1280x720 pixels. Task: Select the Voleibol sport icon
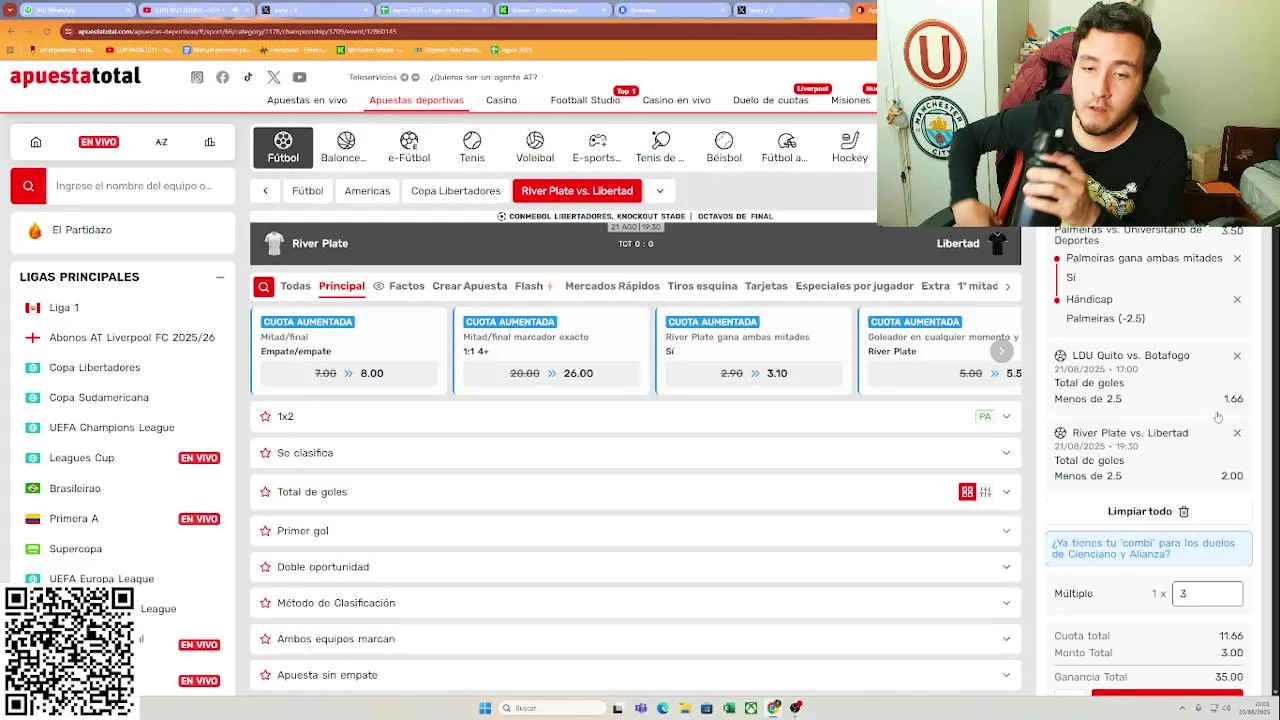535,147
